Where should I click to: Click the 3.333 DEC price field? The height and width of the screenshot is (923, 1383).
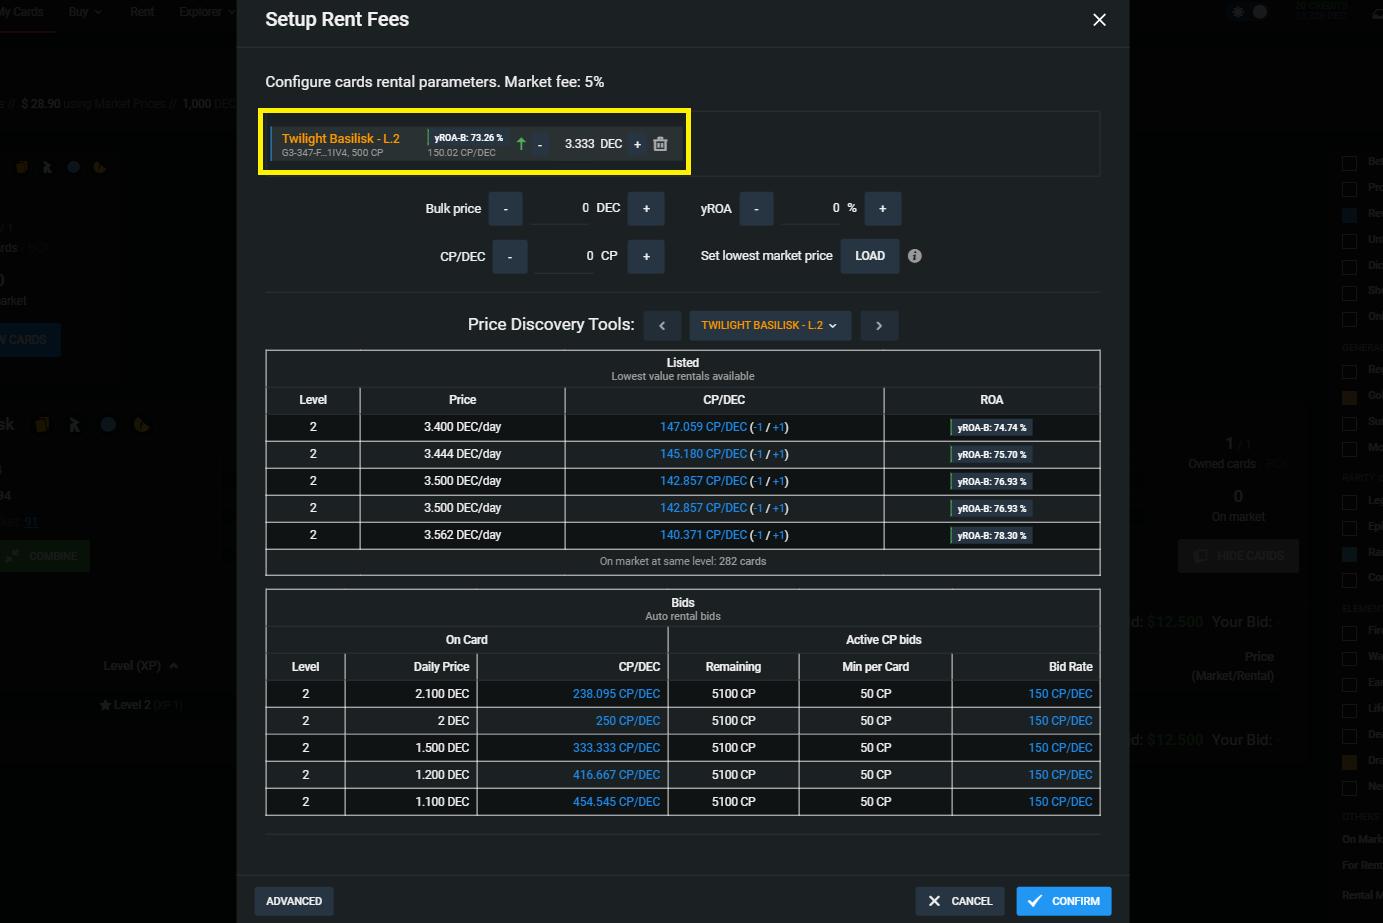pos(578,144)
